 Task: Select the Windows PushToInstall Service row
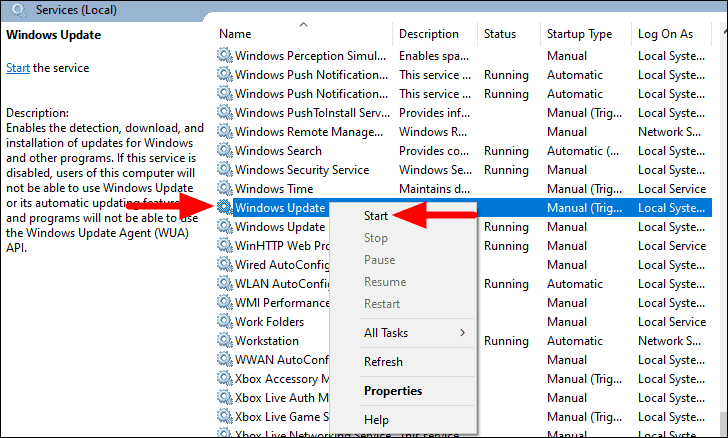[464, 112]
